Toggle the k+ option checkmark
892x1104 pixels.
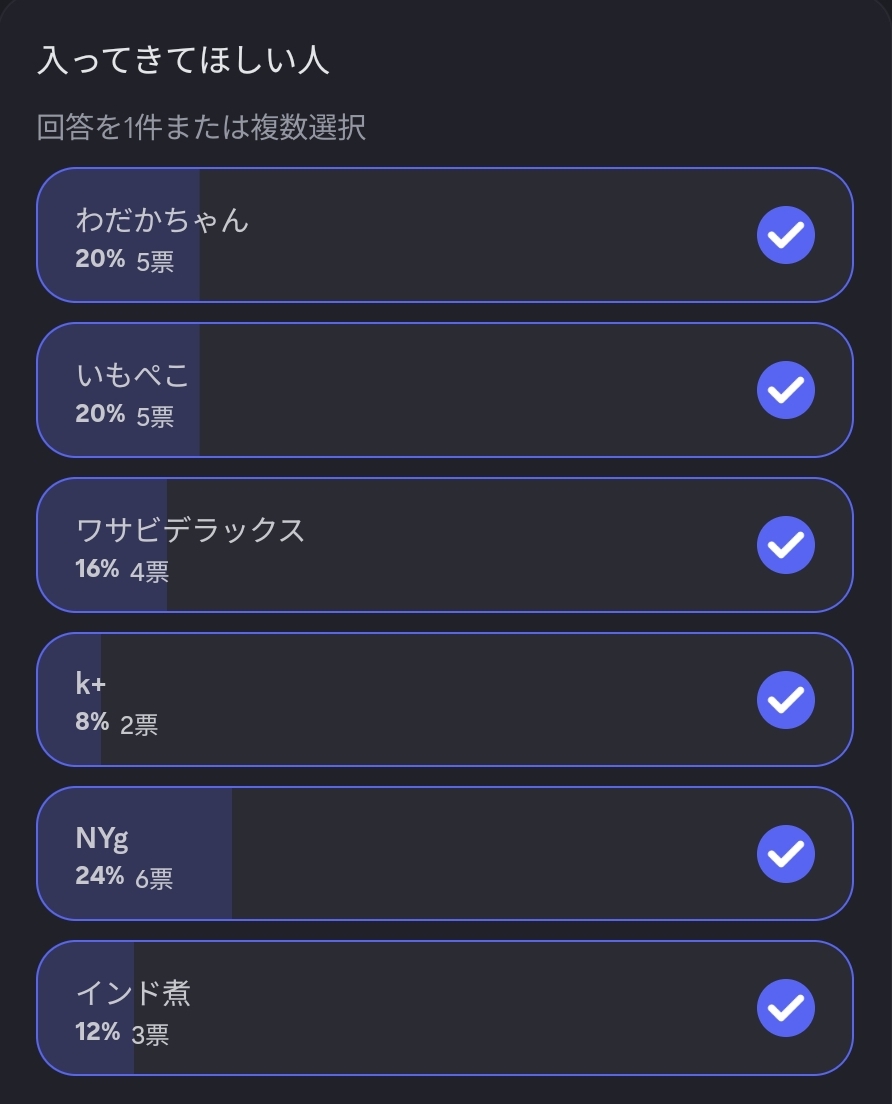(x=786, y=700)
